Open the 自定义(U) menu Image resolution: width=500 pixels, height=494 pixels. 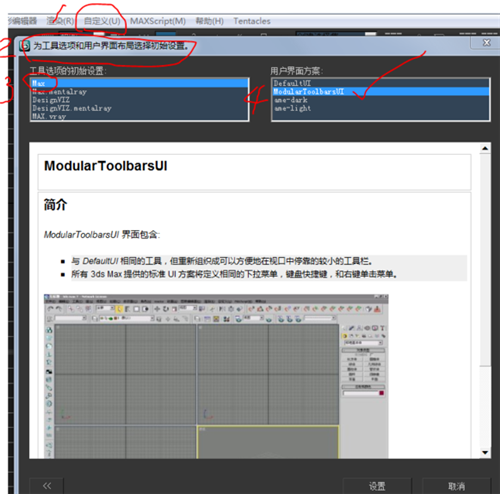tap(102, 21)
